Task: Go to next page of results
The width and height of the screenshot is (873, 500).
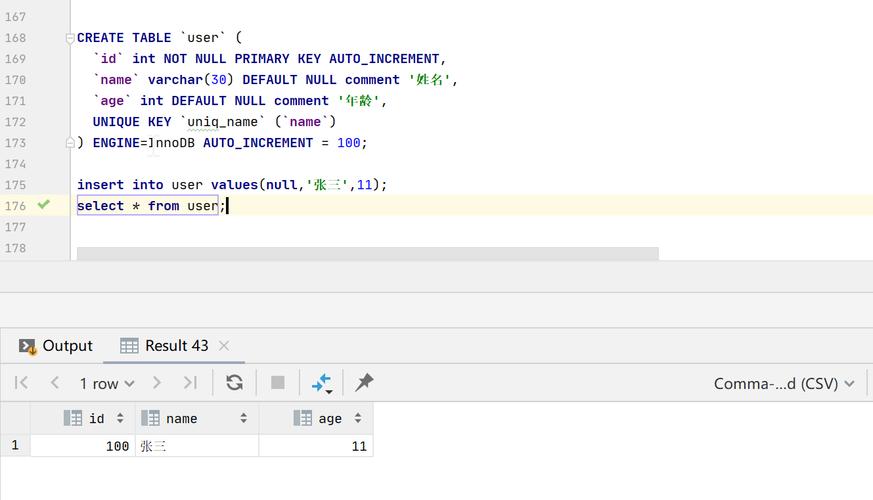Action: [x=157, y=383]
